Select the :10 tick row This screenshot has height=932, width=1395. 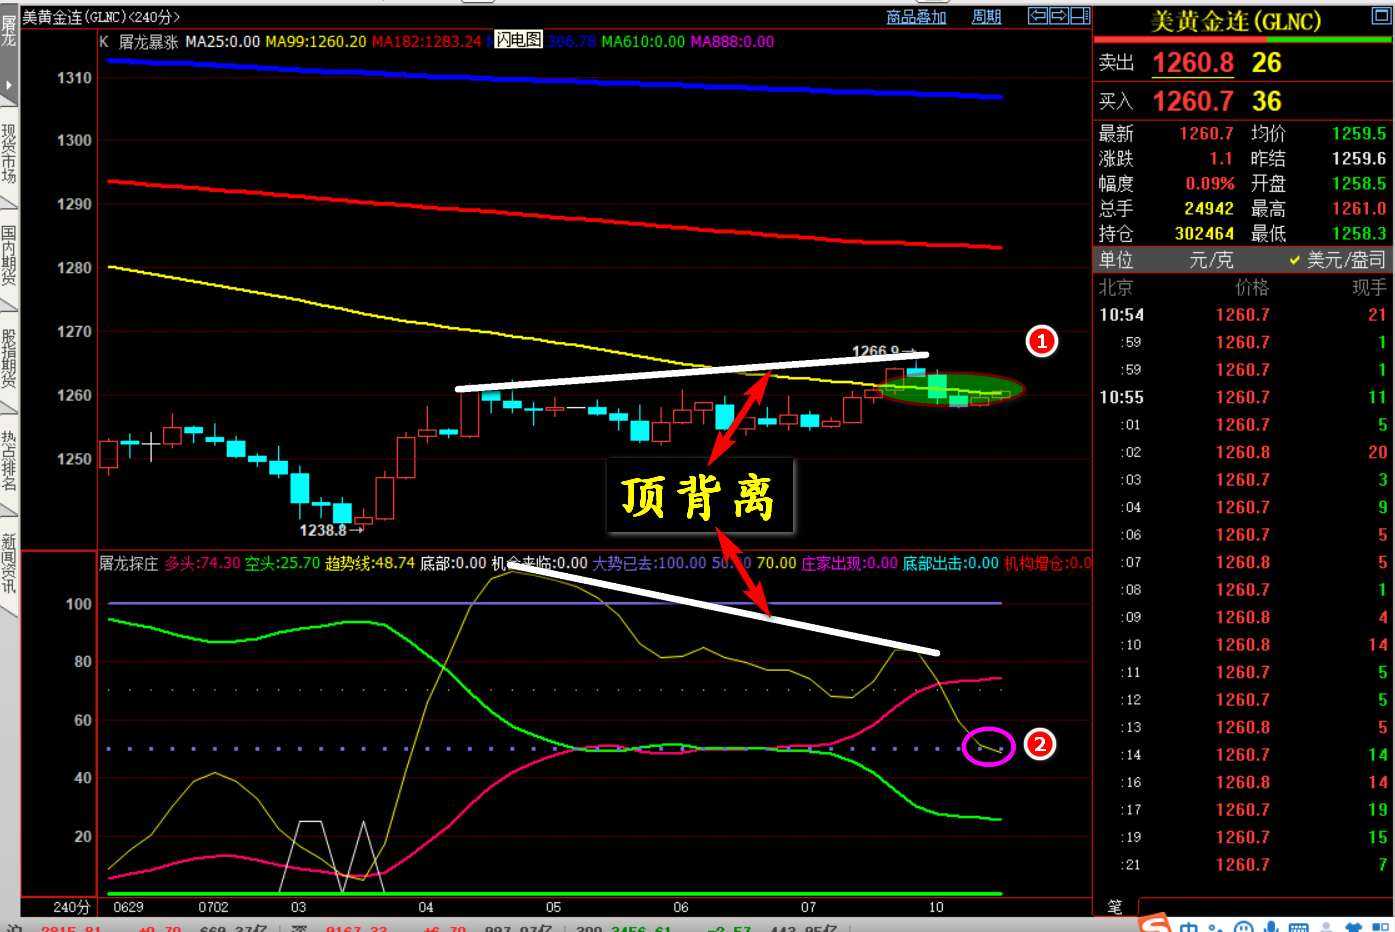(1243, 645)
